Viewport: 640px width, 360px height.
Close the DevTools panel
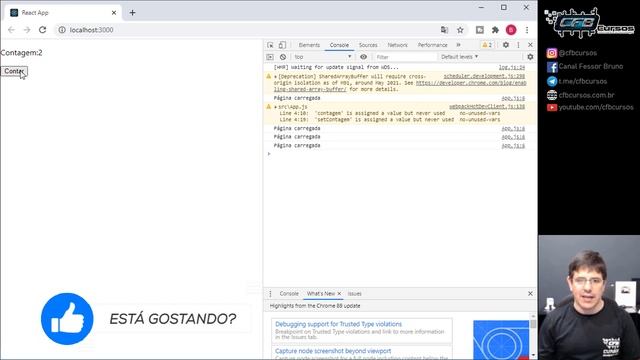[x=530, y=45]
